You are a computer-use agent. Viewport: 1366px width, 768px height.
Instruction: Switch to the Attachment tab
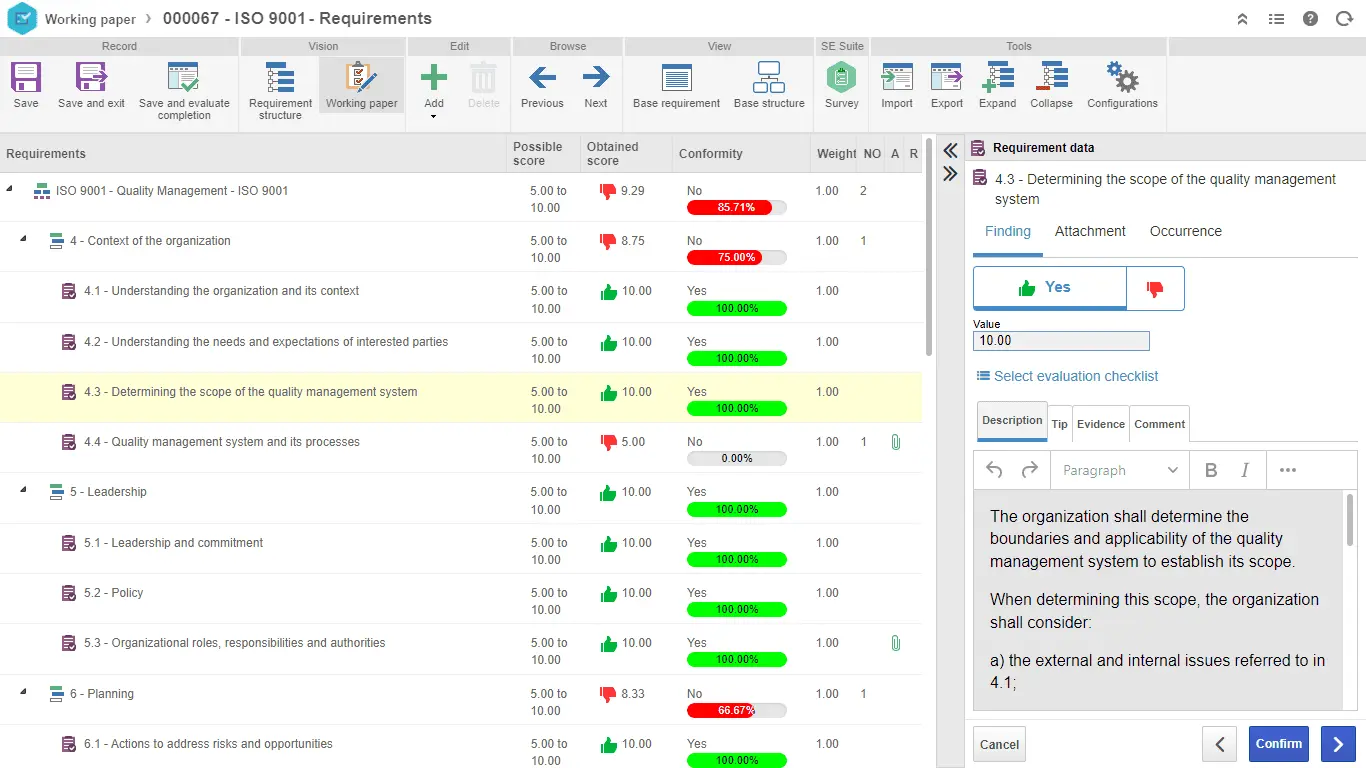(1089, 231)
